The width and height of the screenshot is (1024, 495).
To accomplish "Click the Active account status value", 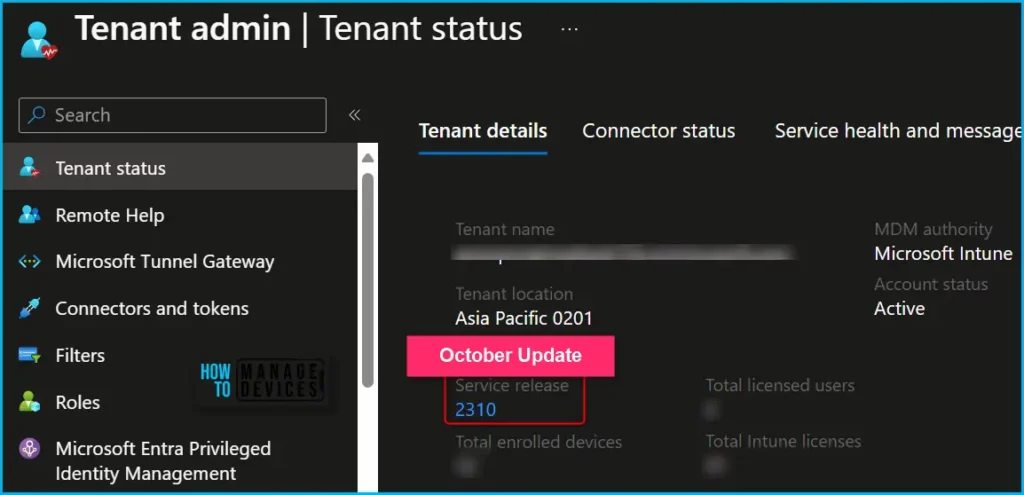I will (899, 308).
